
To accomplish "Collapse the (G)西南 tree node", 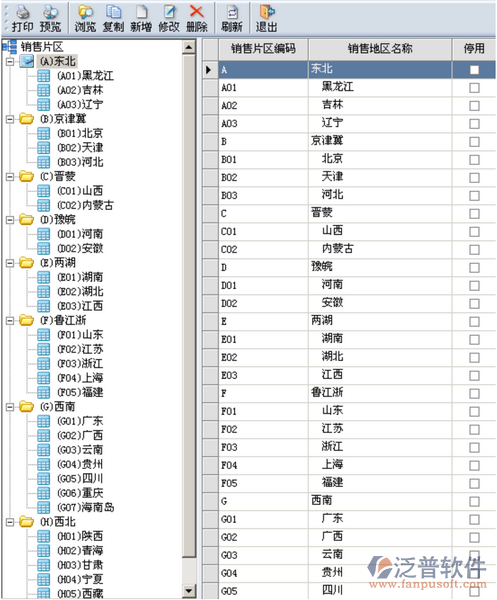I will (10, 407).
